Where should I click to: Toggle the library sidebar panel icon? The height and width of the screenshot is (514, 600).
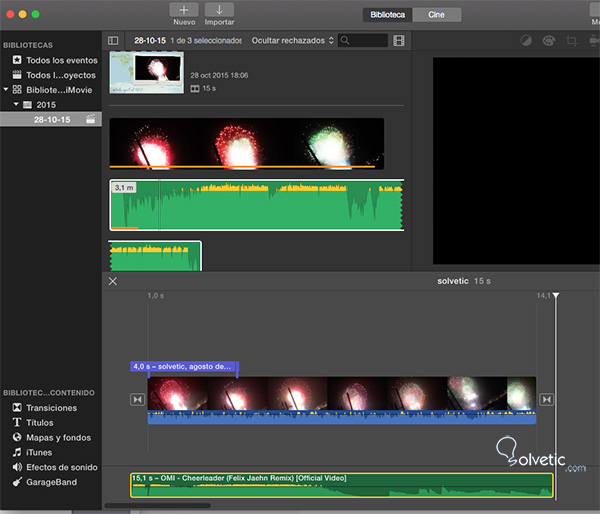(113, 41)
